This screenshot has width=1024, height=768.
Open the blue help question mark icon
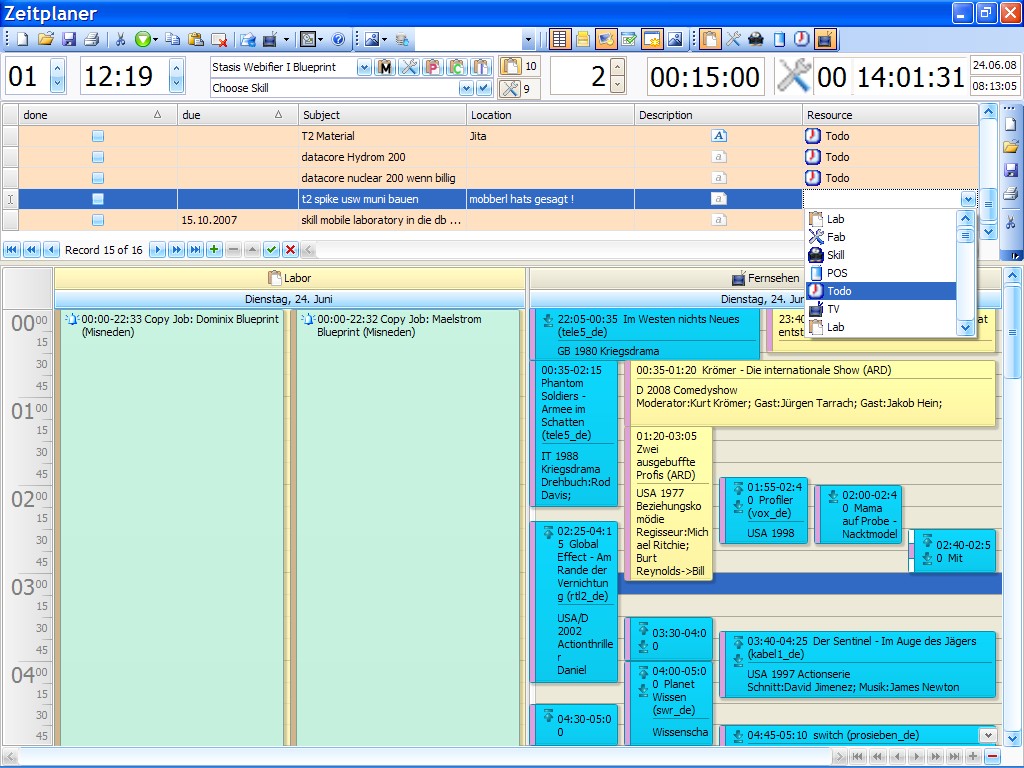[x=338, y=40]
